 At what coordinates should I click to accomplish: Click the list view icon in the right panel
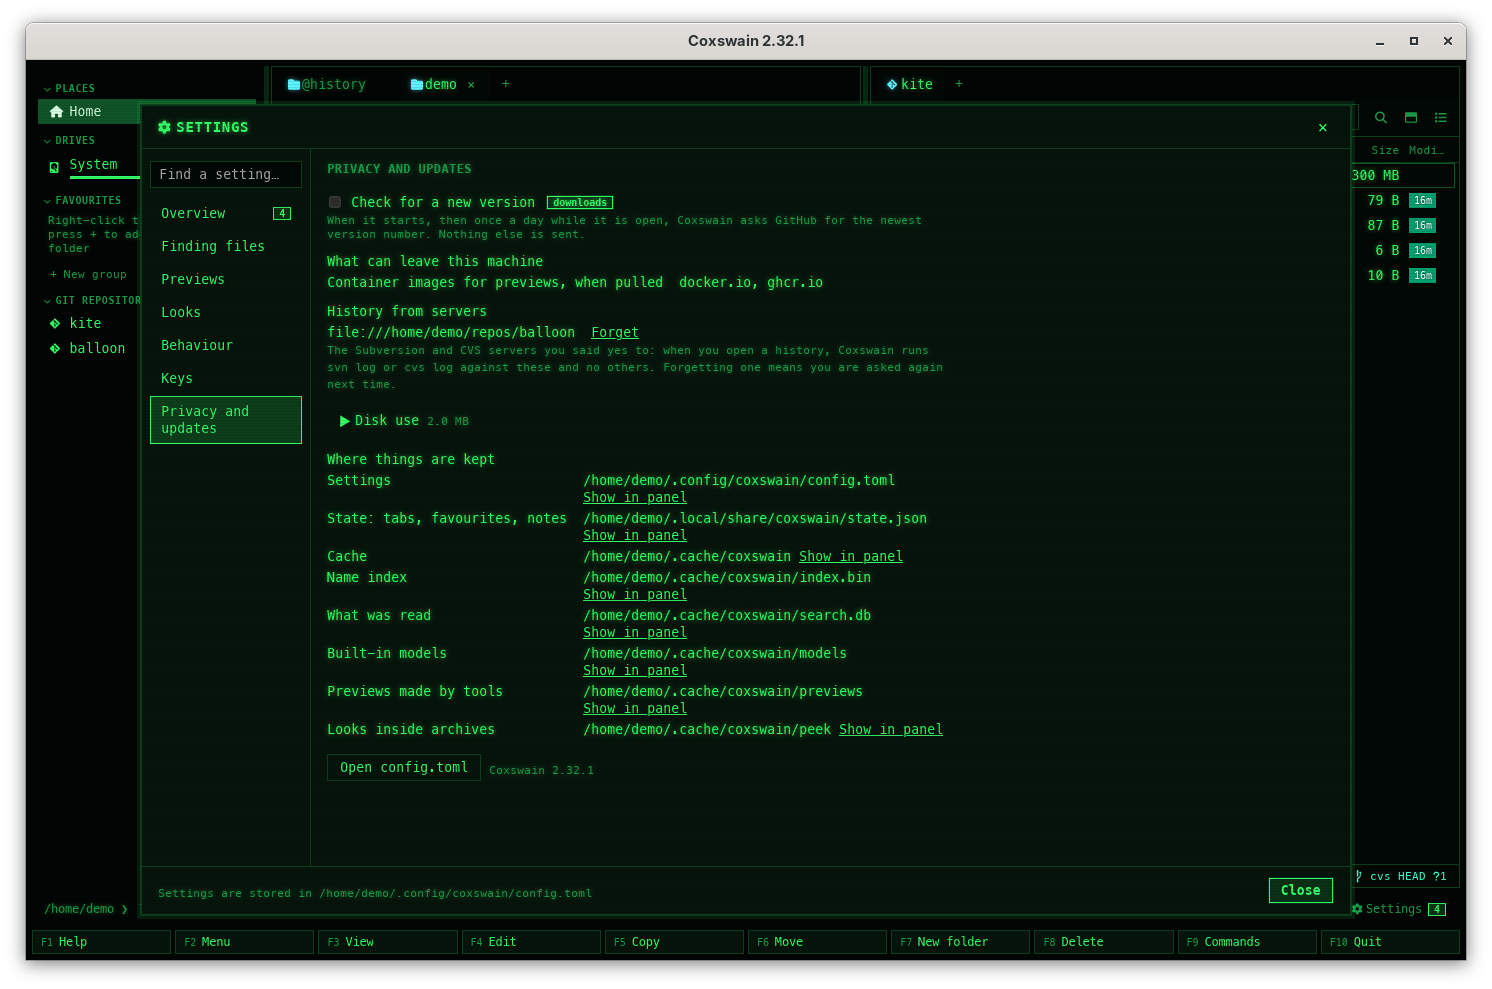pyautogui.click(x=1440, y=118)
